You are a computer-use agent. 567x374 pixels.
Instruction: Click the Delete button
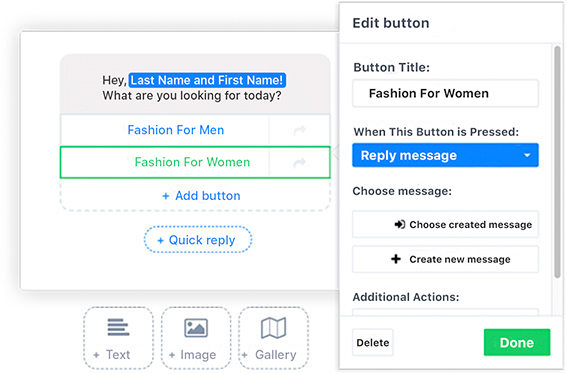click(372, 342)
